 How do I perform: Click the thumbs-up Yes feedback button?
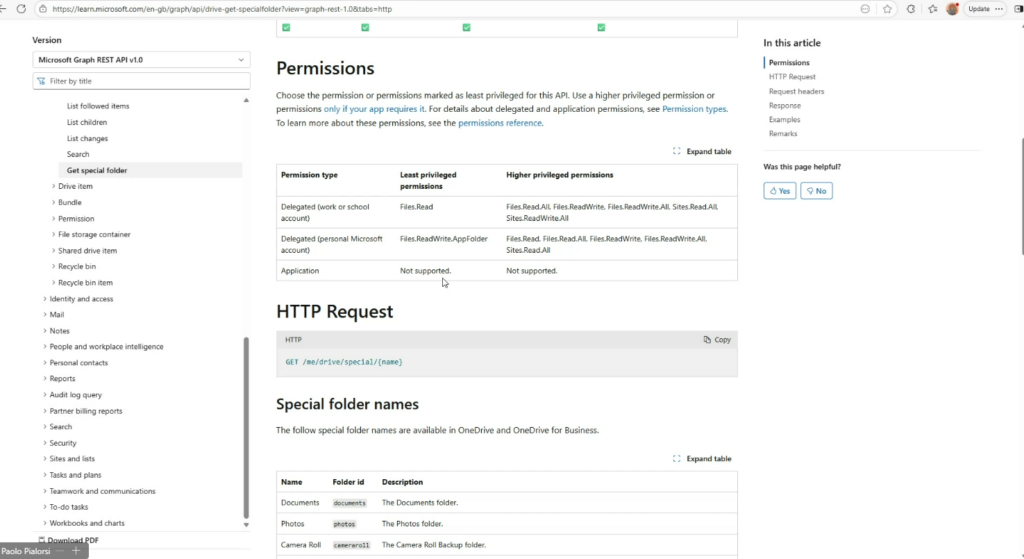coord(780,191)
